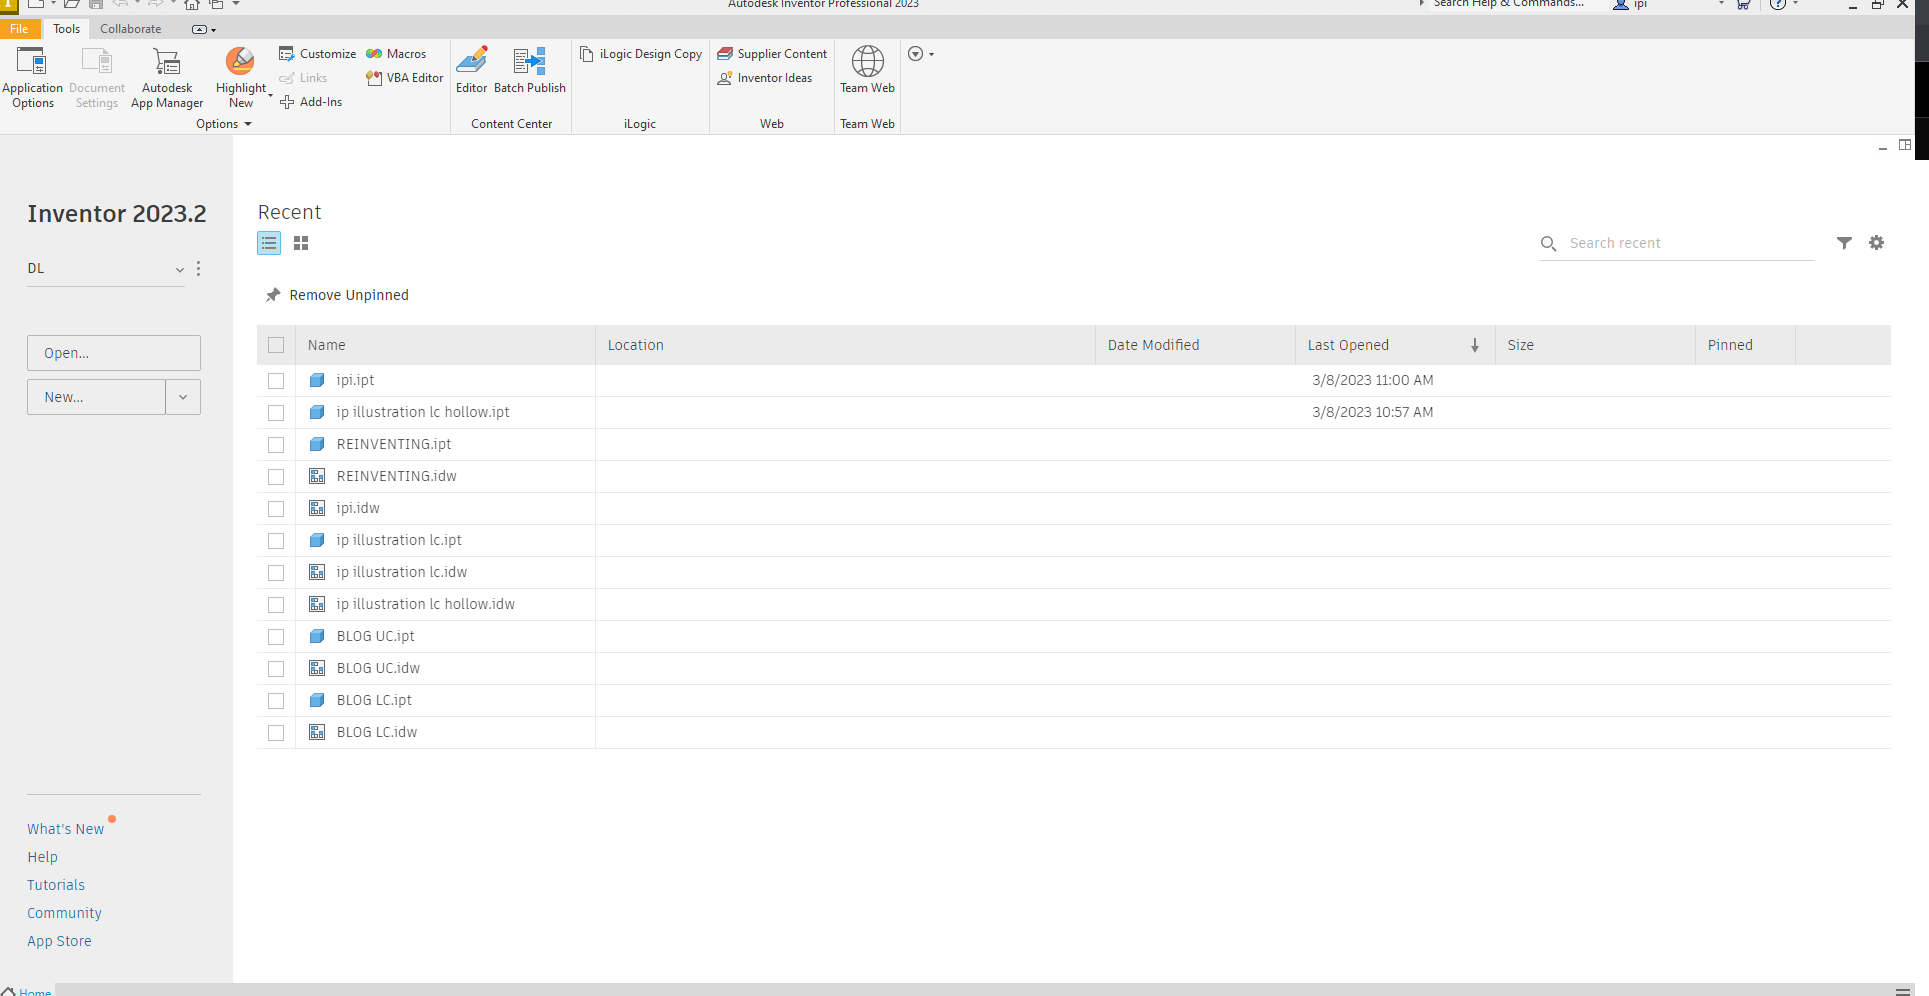Collapse the Options panel expander
The width and height of the screenshot is (1929, 996).
249,124
